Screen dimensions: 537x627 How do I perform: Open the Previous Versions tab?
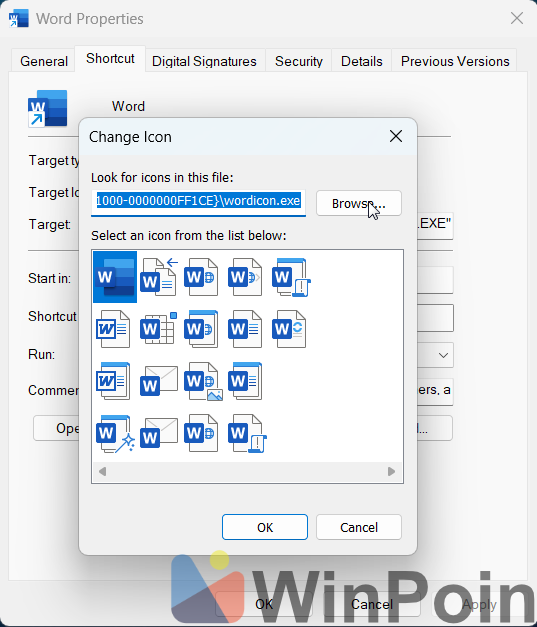tap(455, 61)
